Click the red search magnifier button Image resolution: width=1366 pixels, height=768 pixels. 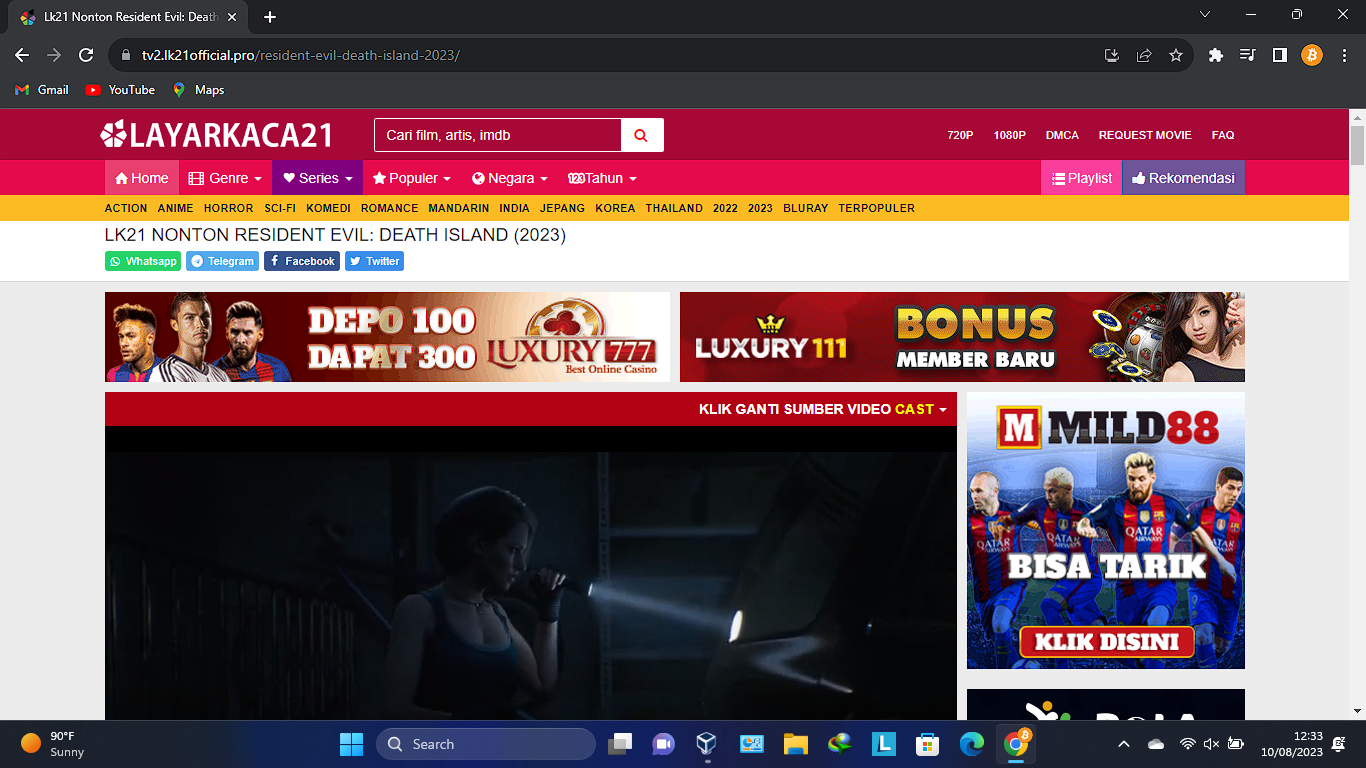point(642,135)
